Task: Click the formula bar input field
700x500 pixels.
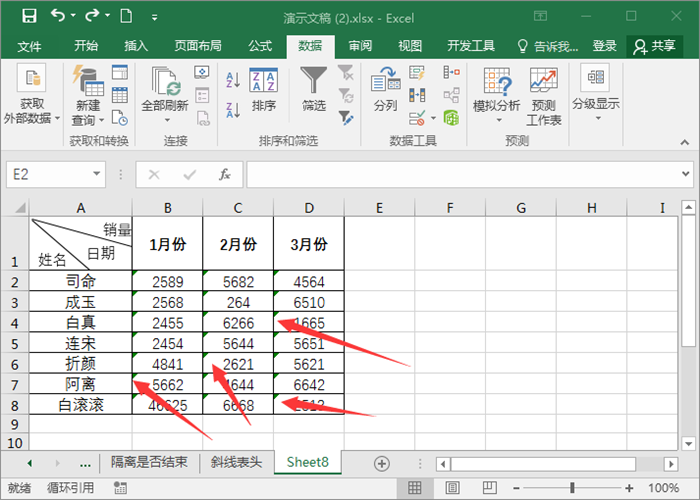Action: 462,175
